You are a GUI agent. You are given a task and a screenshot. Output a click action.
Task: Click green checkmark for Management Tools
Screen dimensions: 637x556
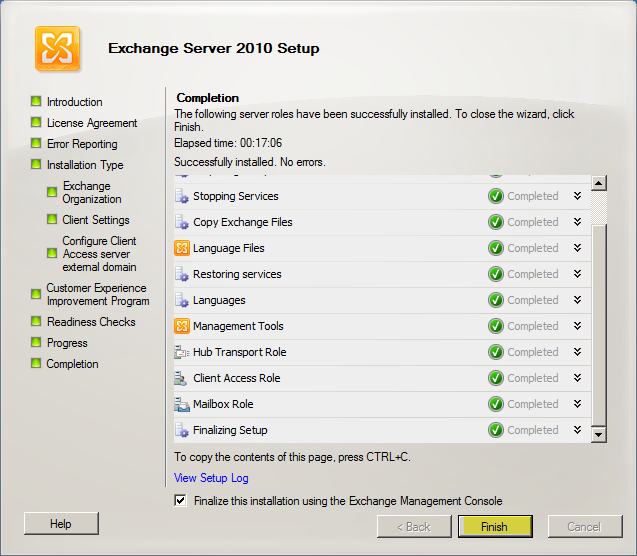496,326
